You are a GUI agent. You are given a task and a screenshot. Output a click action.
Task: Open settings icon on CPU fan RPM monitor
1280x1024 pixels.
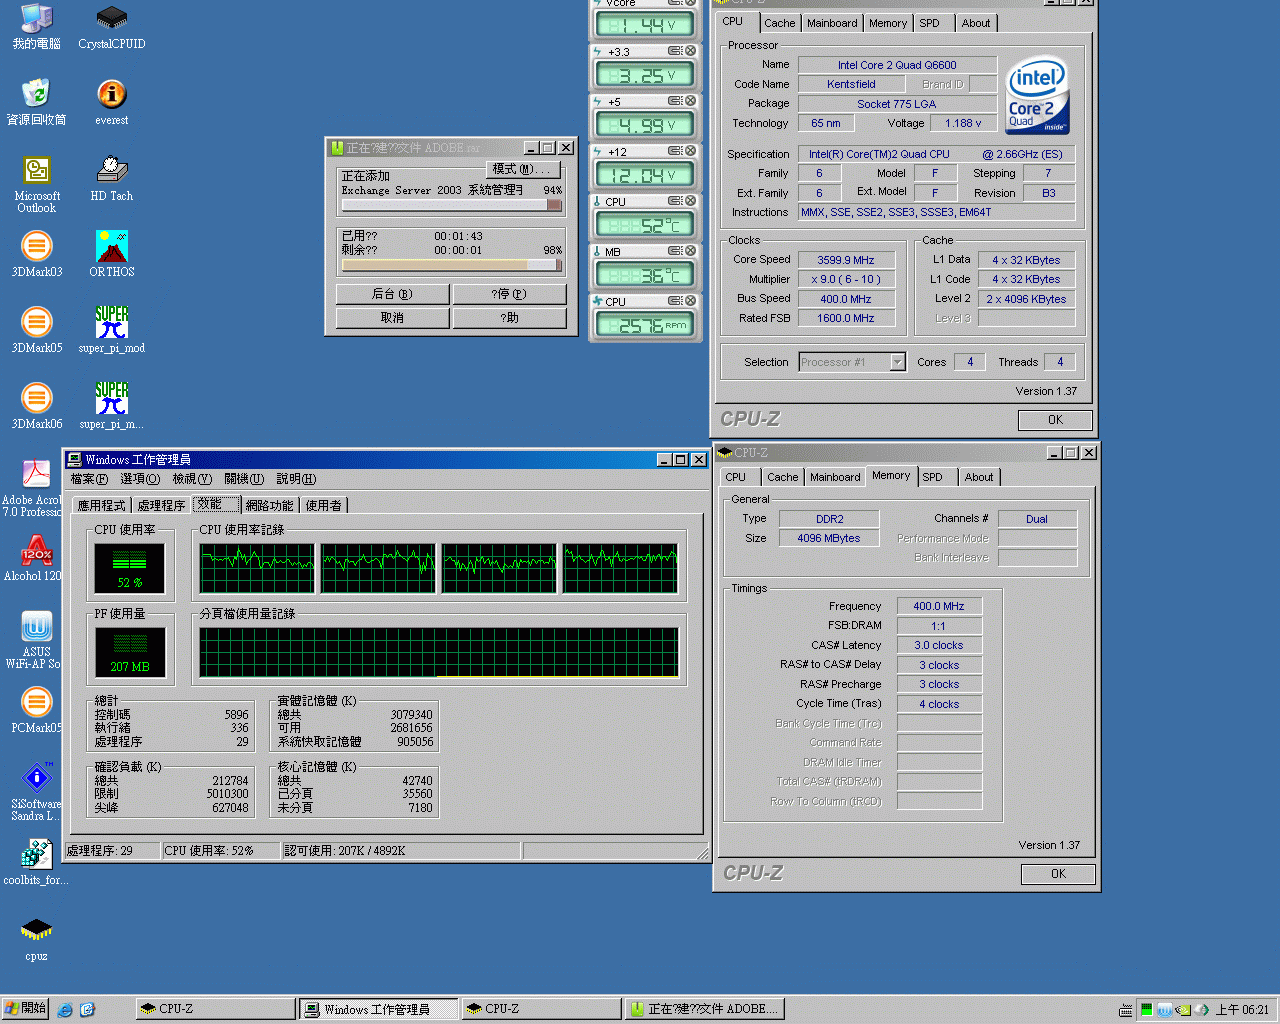[x=675, y=301]
